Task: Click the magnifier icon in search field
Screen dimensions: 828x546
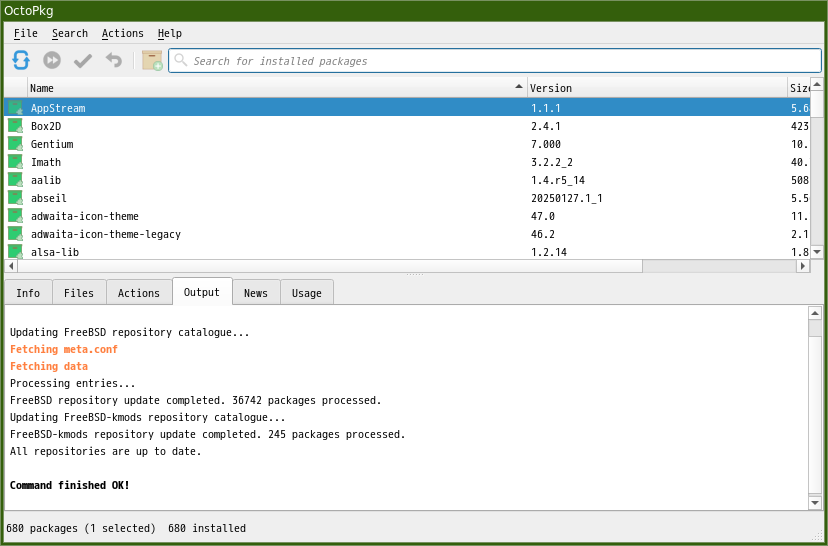Action: [181, 60]
